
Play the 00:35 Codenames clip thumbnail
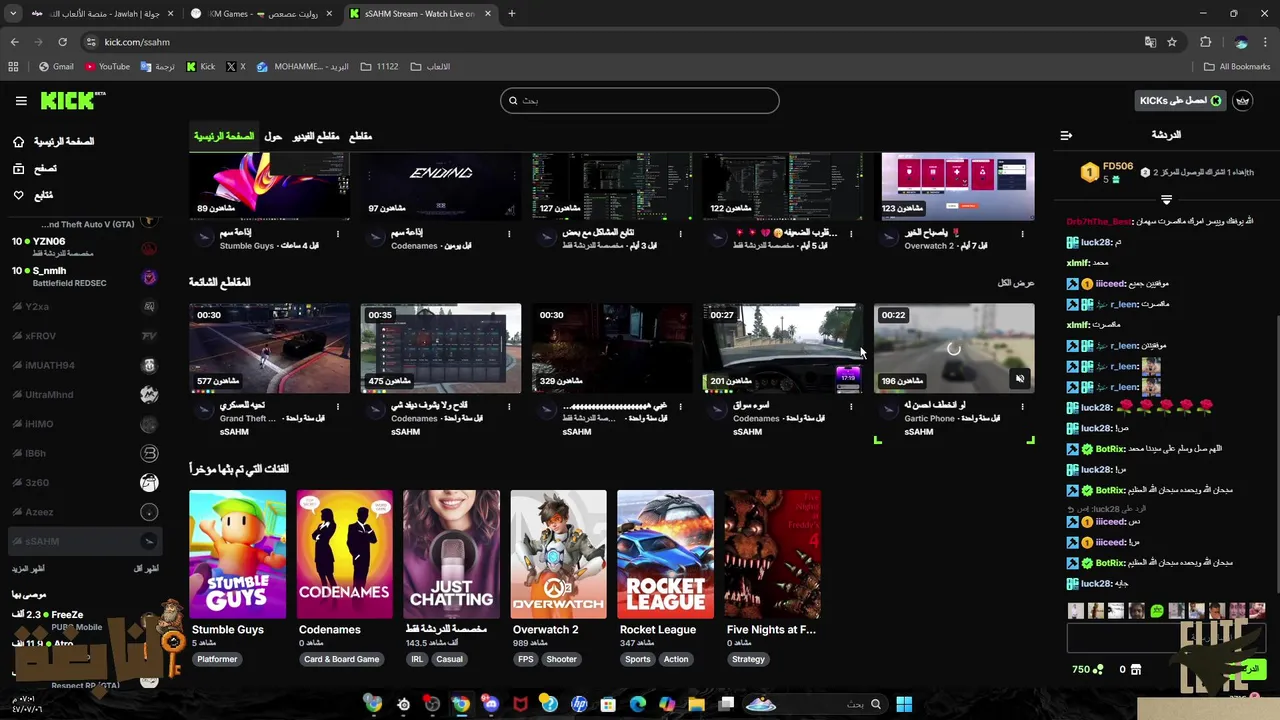tap(440, 348)
